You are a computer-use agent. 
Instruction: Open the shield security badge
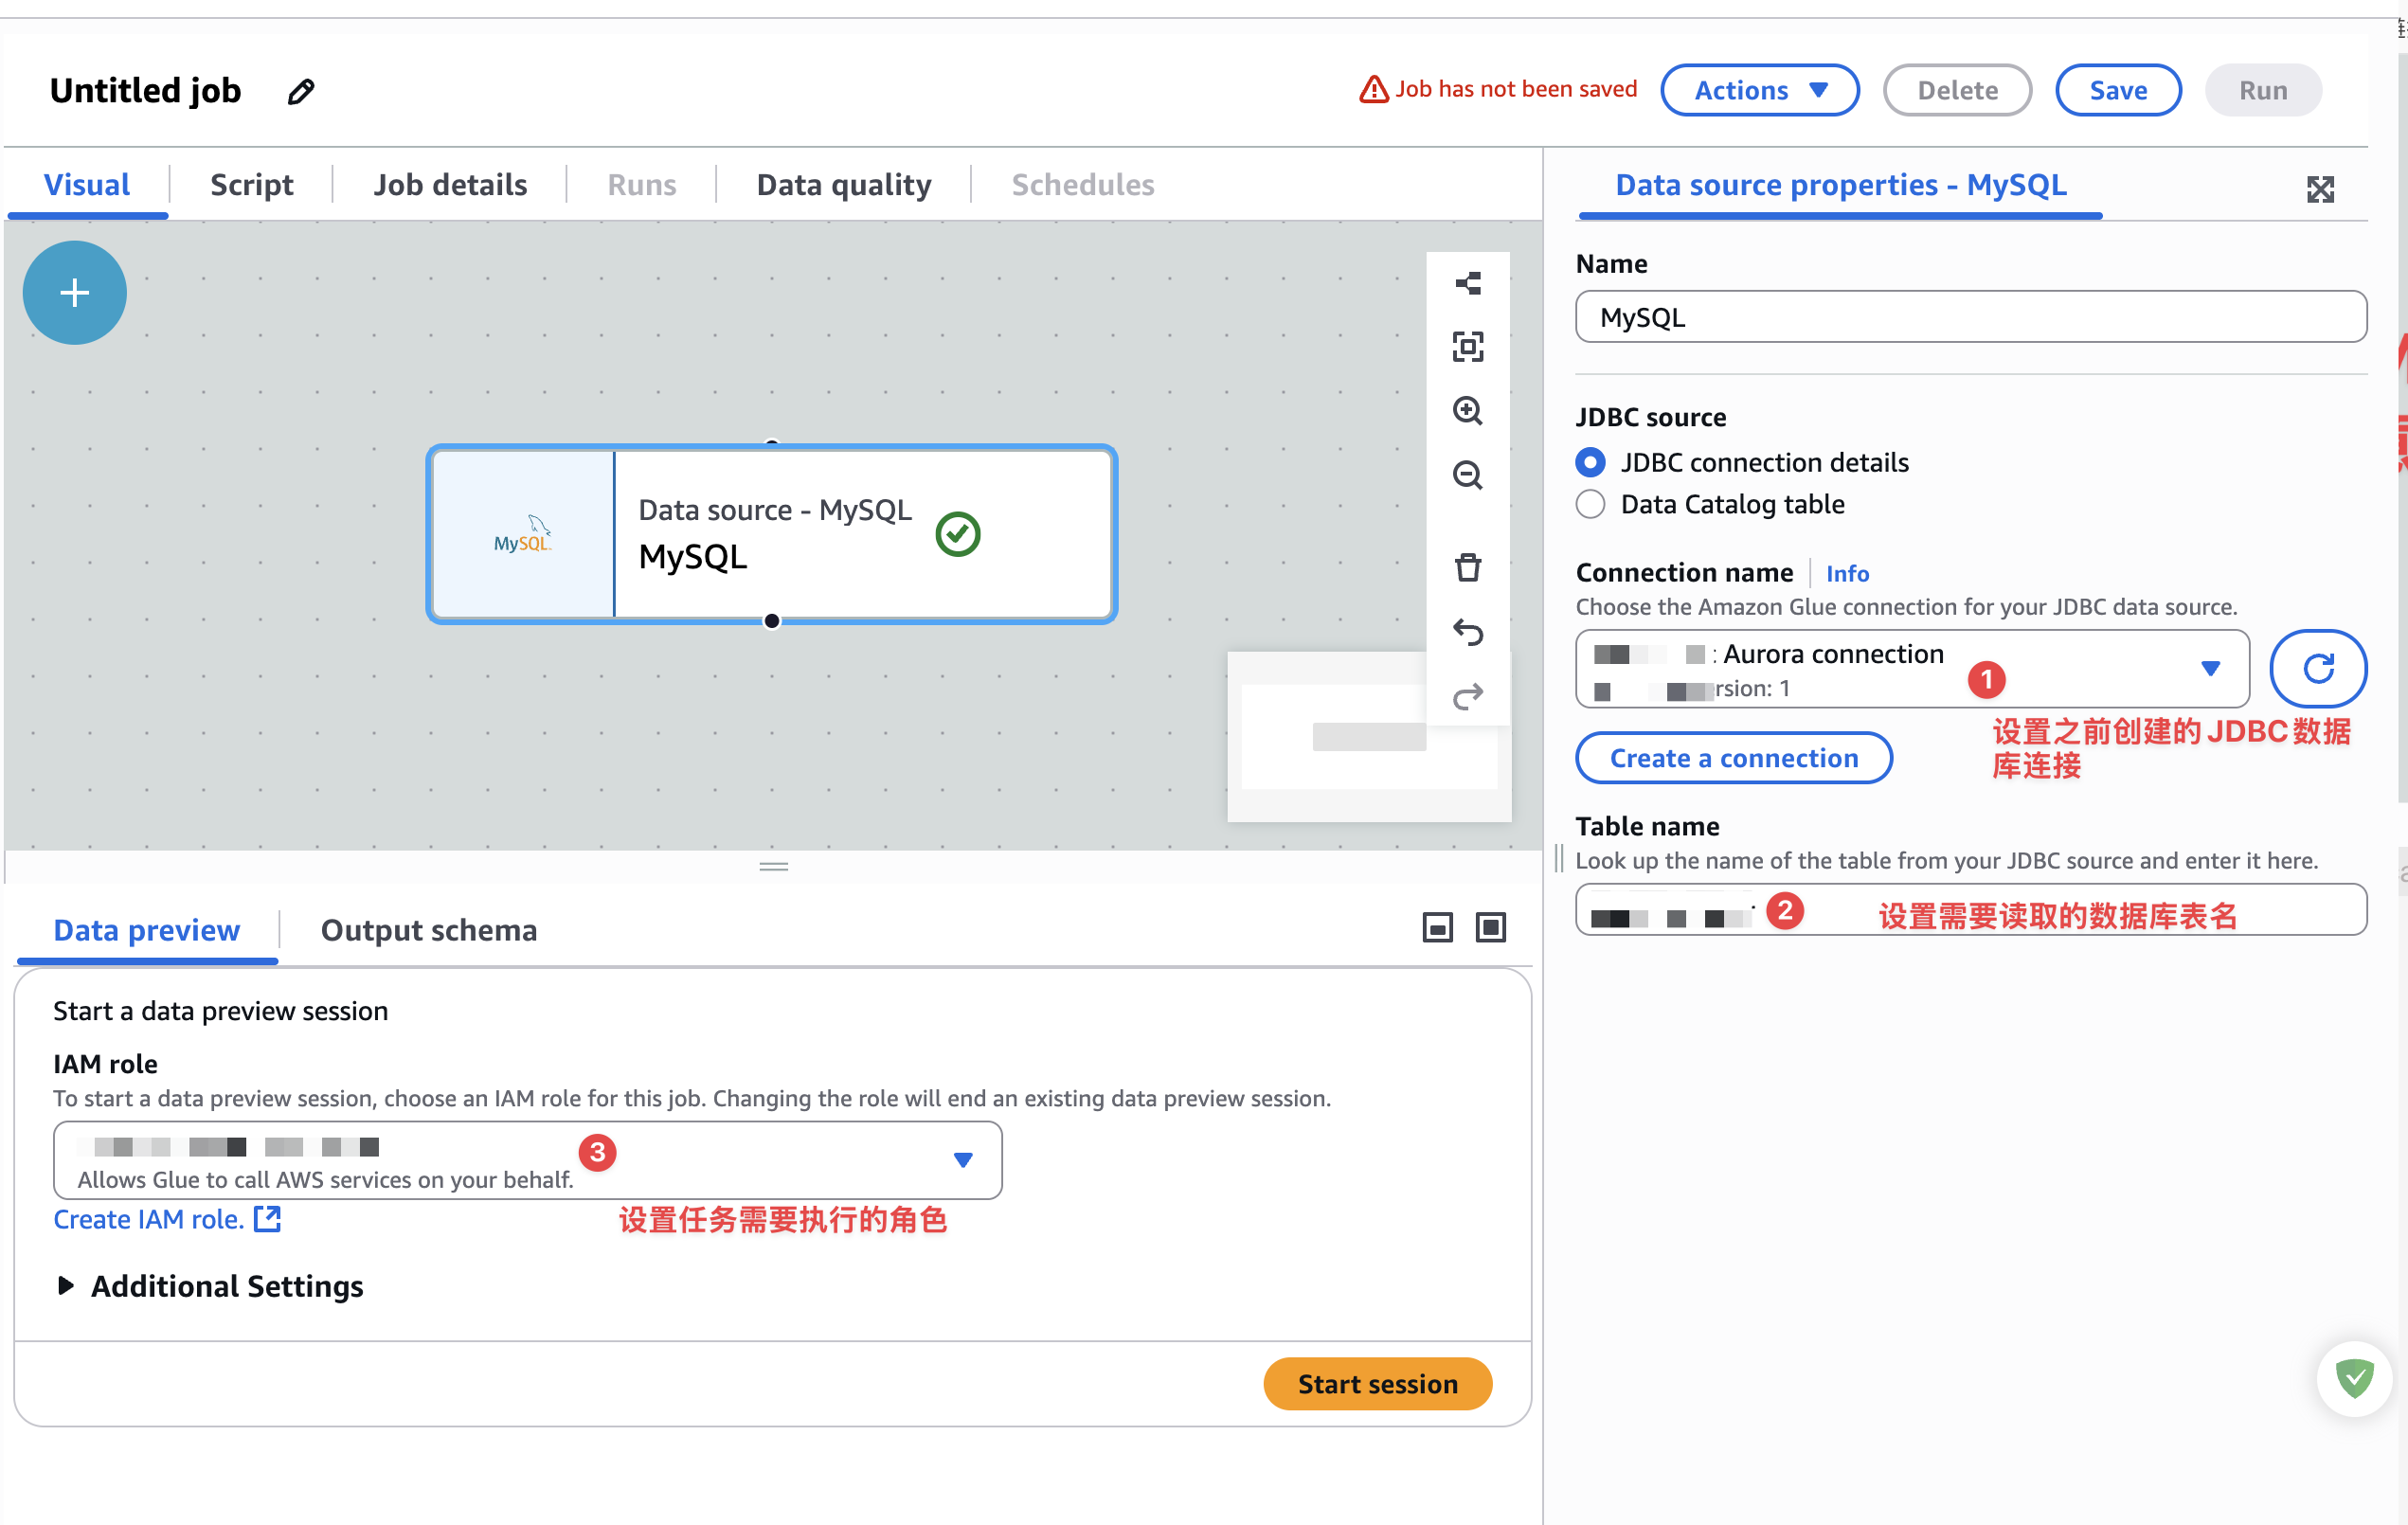click(2354, 1378)
